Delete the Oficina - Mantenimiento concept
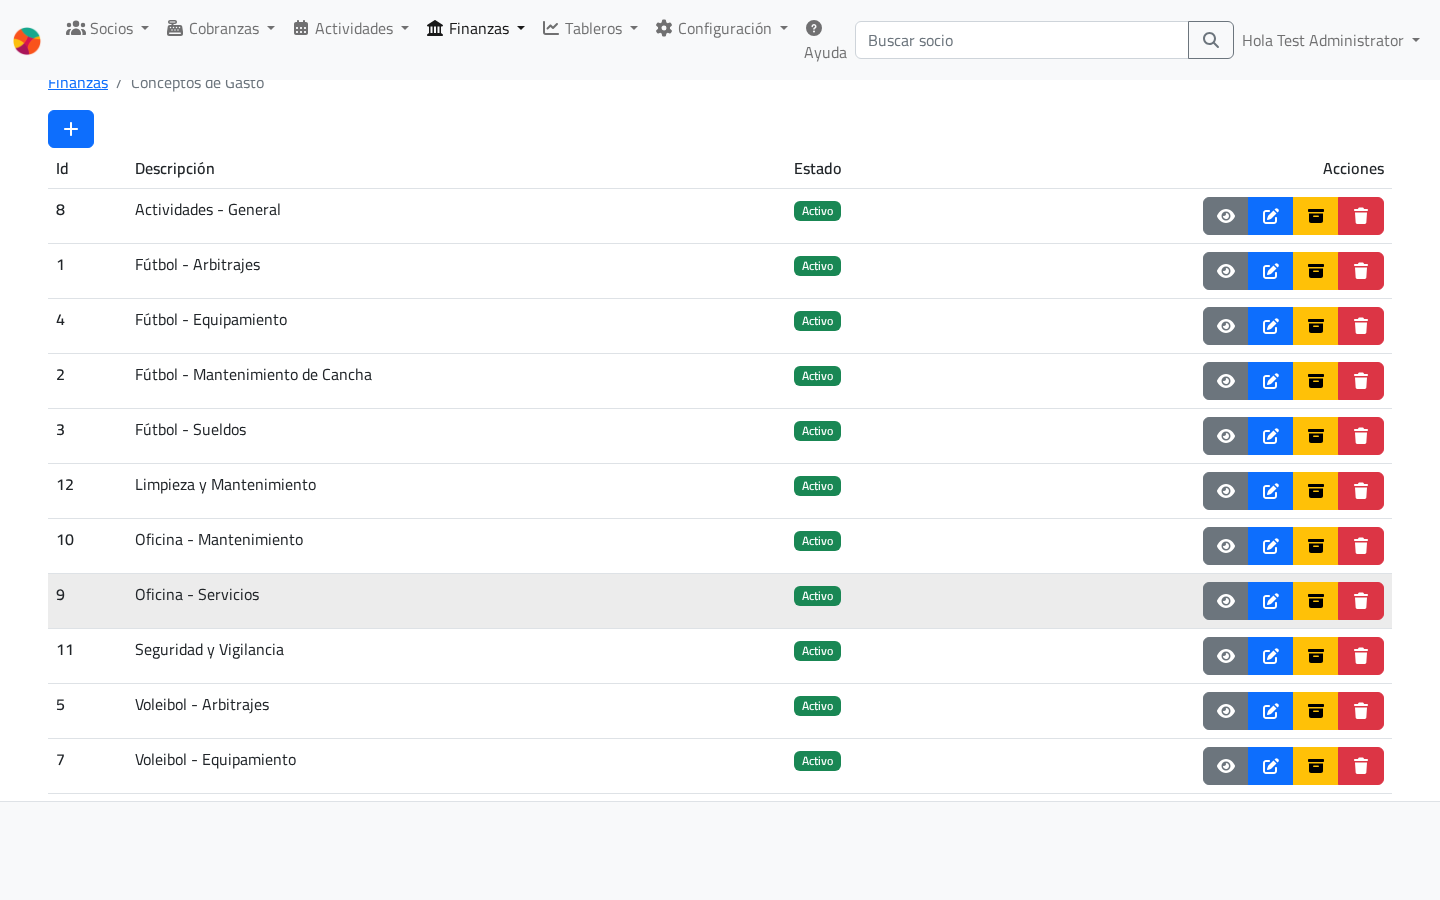The image size is (1440, 900). click(x=1361, y=546)
